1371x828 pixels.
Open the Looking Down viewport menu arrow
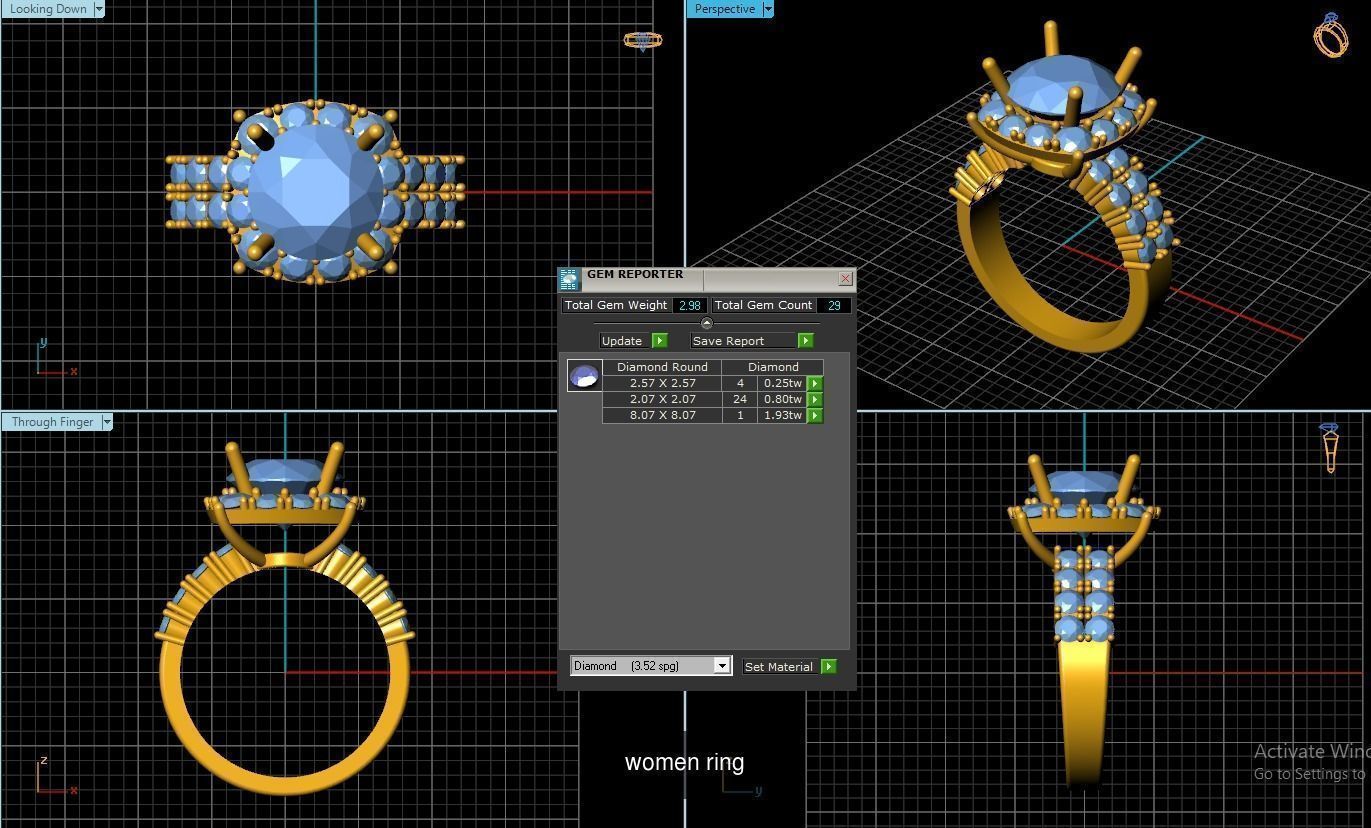pyautogui.click(x=99, y=9)
